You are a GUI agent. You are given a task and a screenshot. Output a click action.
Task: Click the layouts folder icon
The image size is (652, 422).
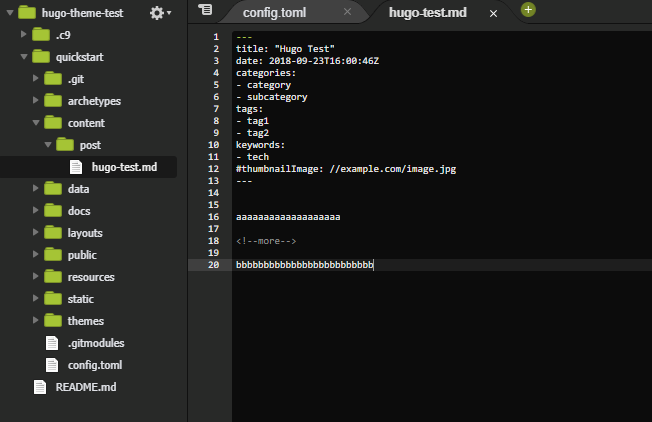tap(53, 232)
